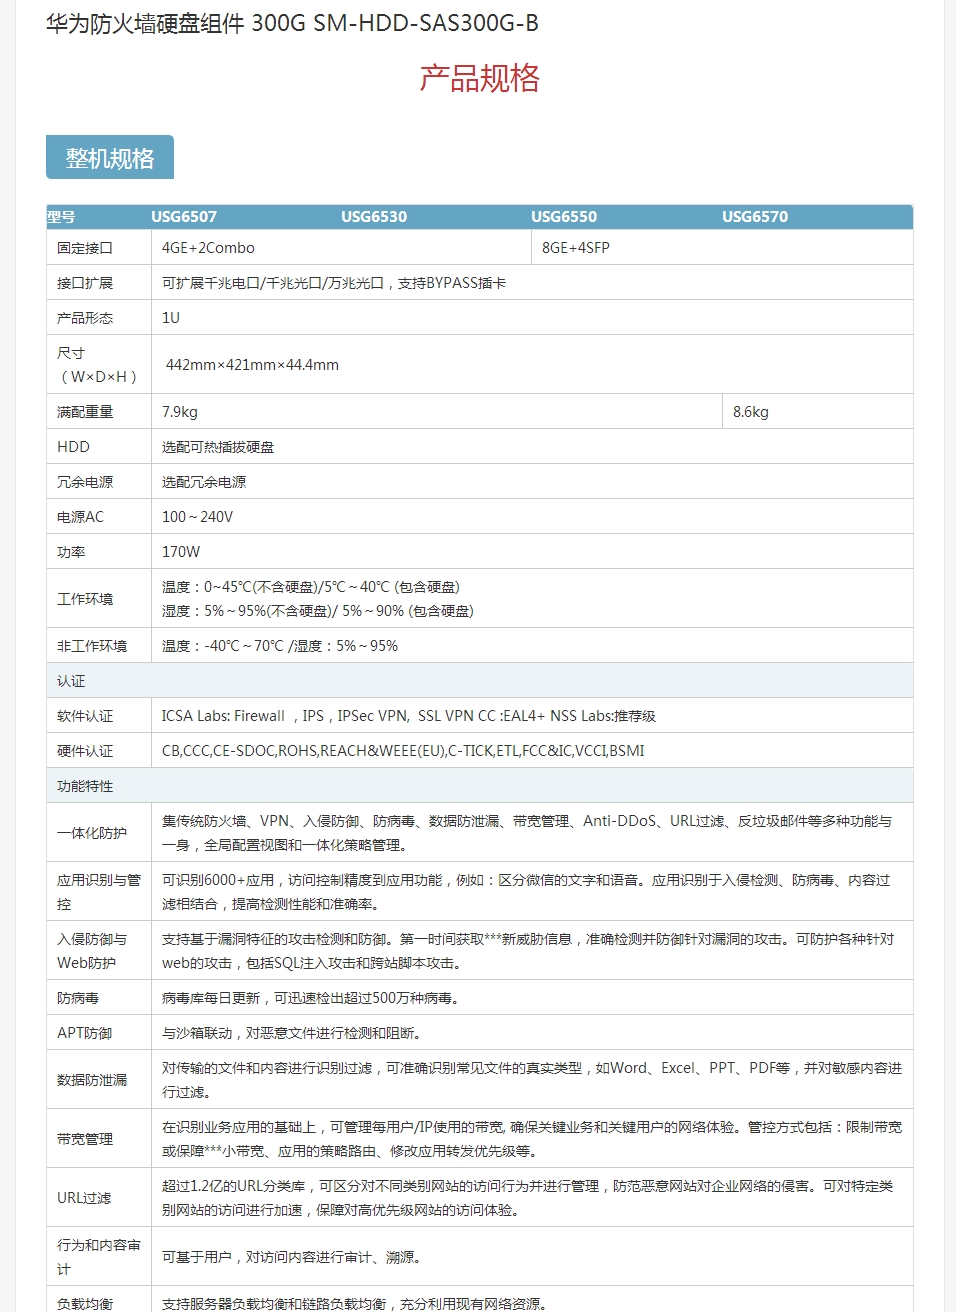956x1312 pixels.
Task: Click the 硬件认证 row label
Action: pos(85,751)
